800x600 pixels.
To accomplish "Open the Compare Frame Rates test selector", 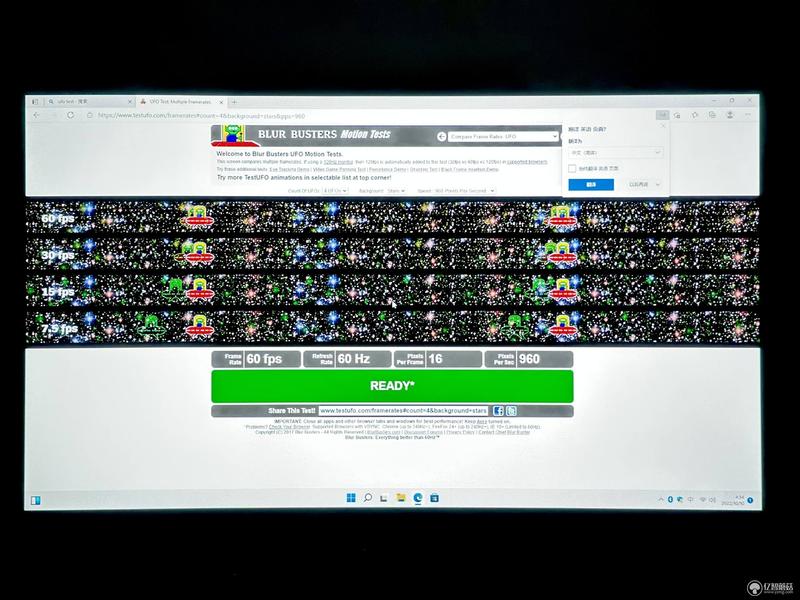I will point(503,137).
